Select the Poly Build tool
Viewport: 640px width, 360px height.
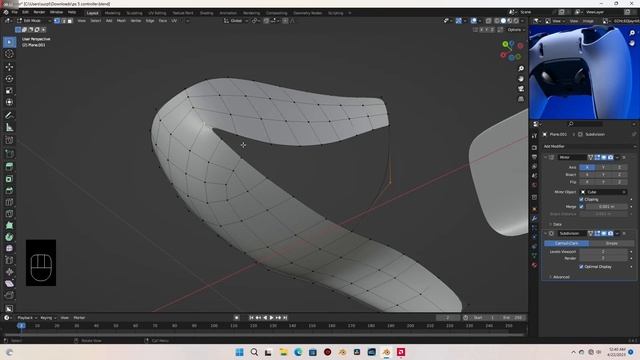click(9, 225)
